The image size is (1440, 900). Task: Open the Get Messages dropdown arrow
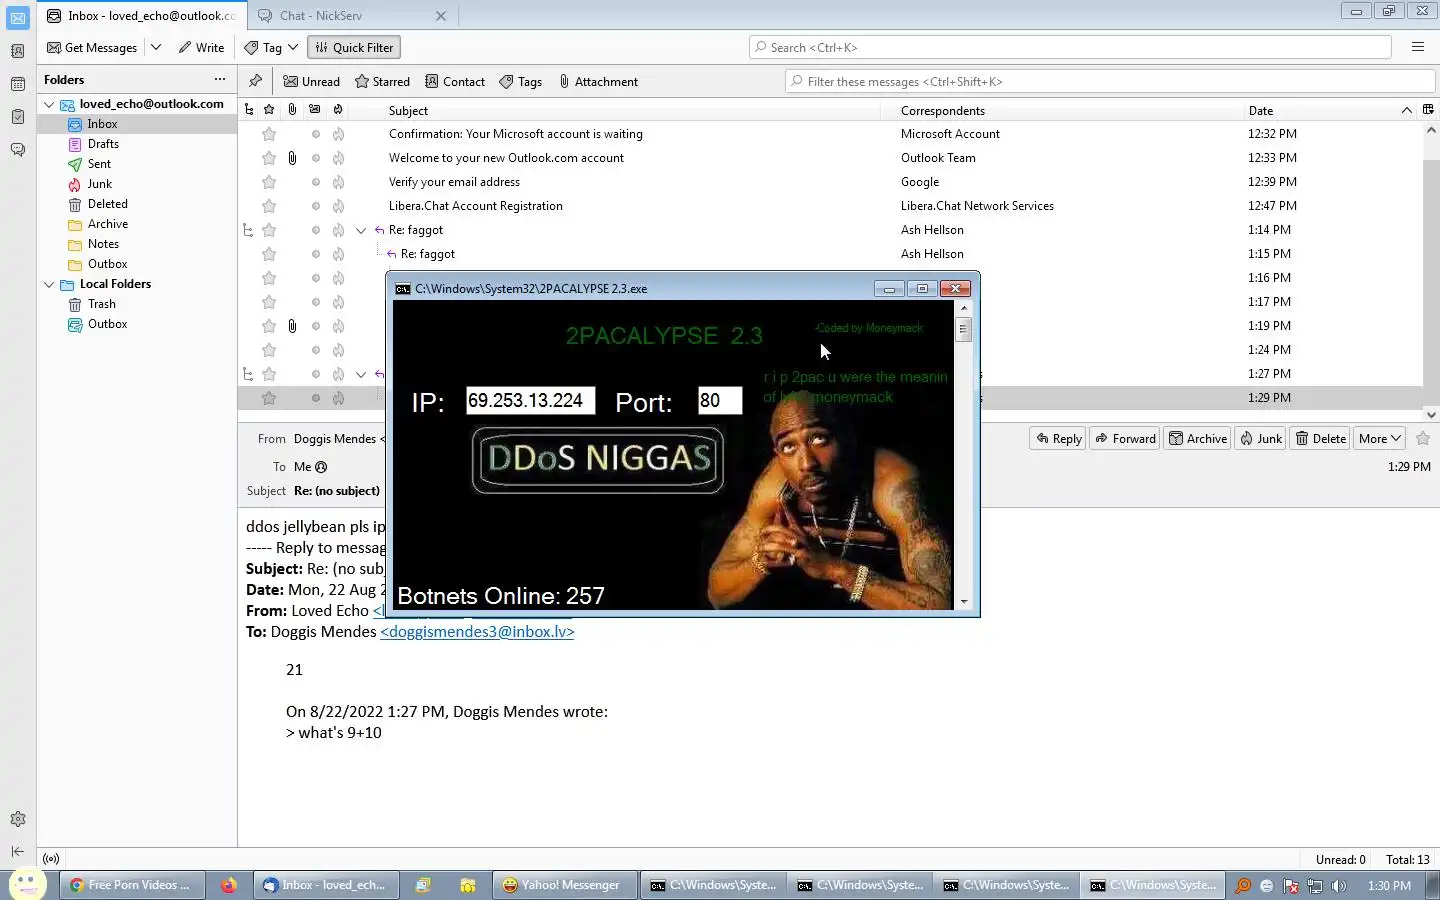(x=156, y=47)
